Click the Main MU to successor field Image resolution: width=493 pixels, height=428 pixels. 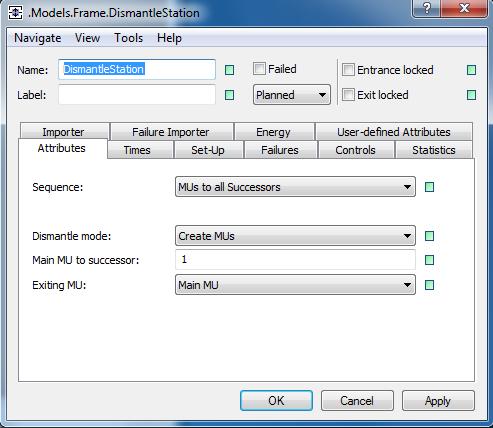coord(295,260)
